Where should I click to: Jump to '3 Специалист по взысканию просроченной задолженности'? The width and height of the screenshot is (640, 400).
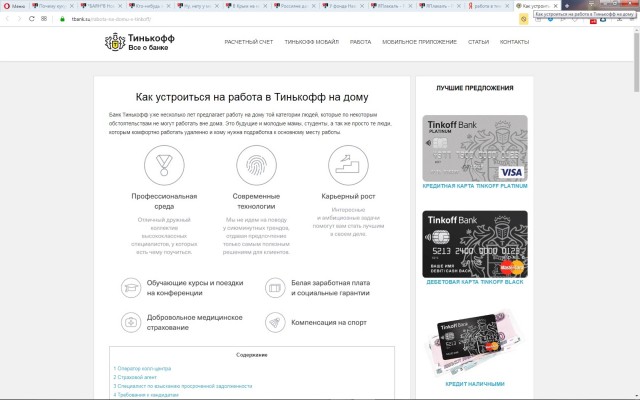[x=182, y=386]
